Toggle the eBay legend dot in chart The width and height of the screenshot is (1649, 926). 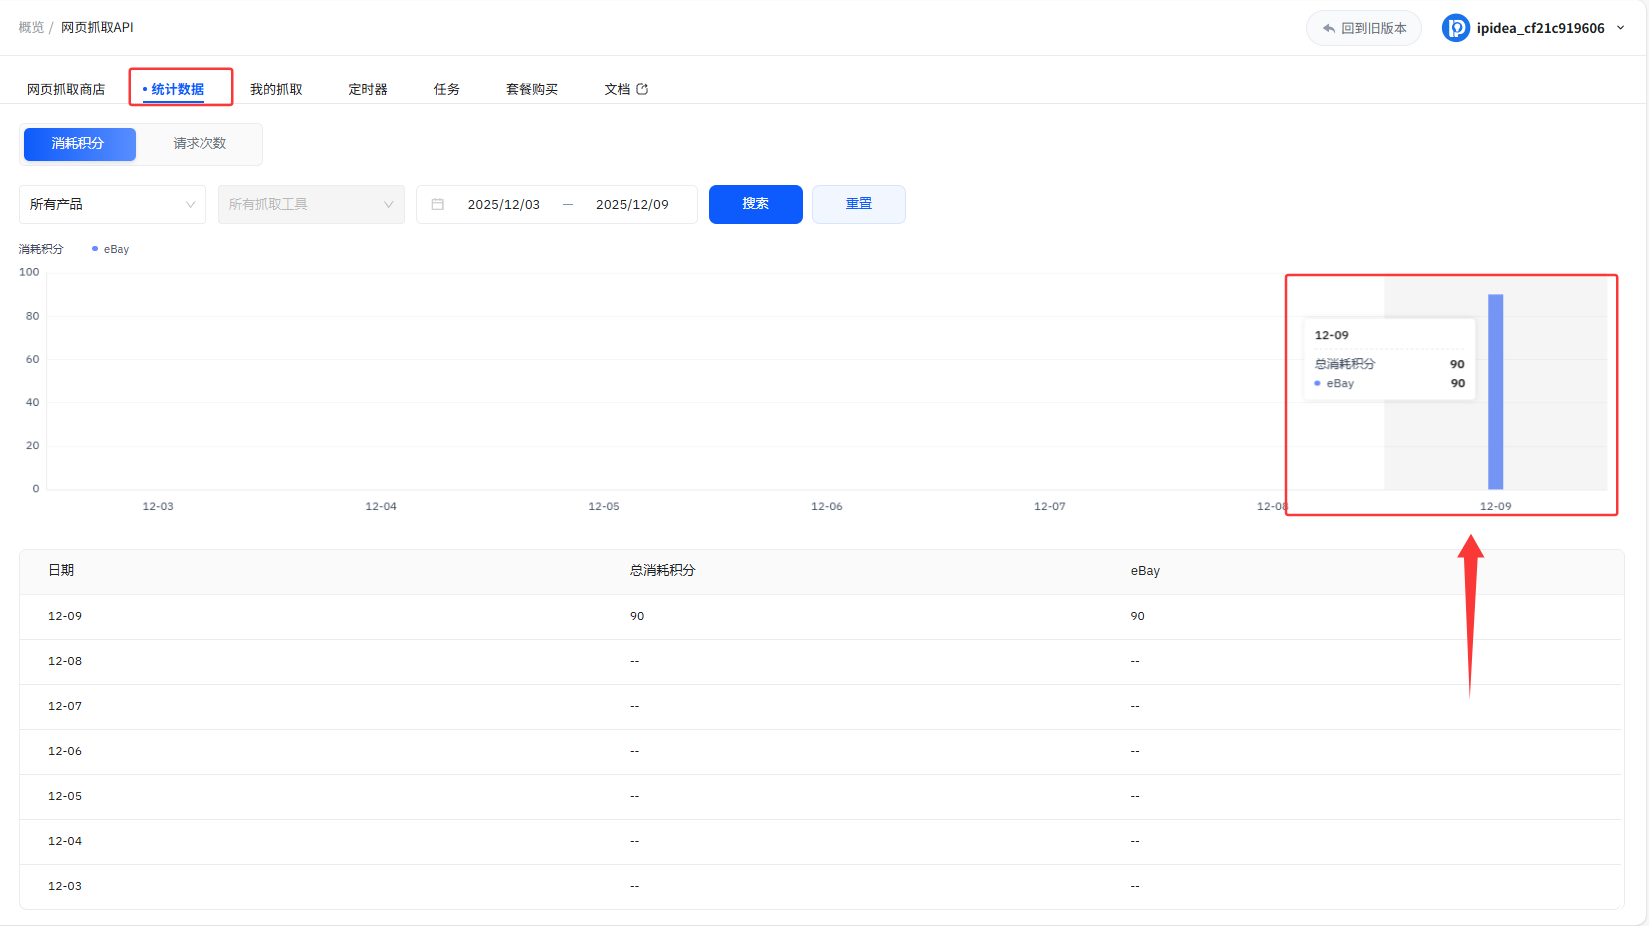click(95, 249)
